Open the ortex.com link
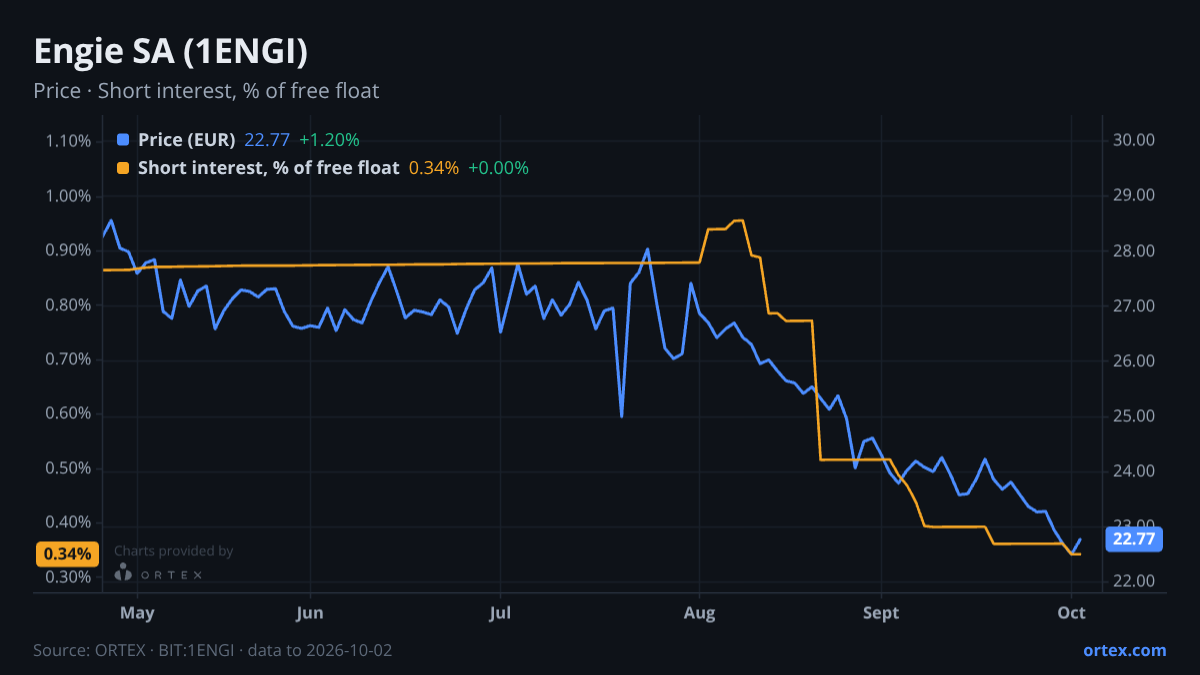Screen dimensions: 1200x675 tap(1125, 650)
